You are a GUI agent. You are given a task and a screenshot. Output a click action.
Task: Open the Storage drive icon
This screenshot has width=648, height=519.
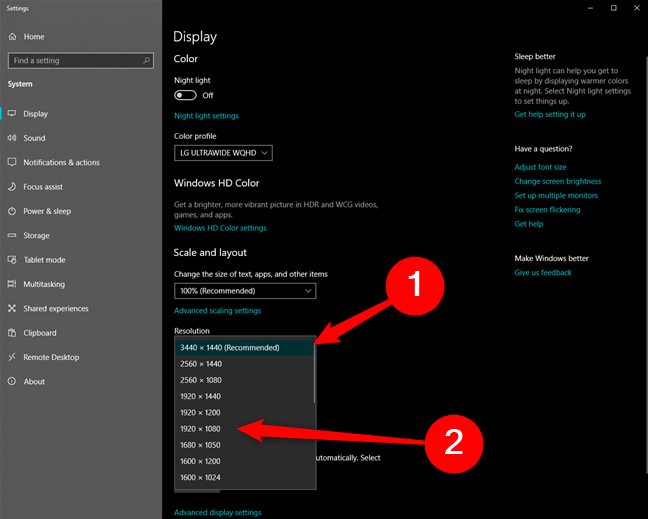(12, 236)
